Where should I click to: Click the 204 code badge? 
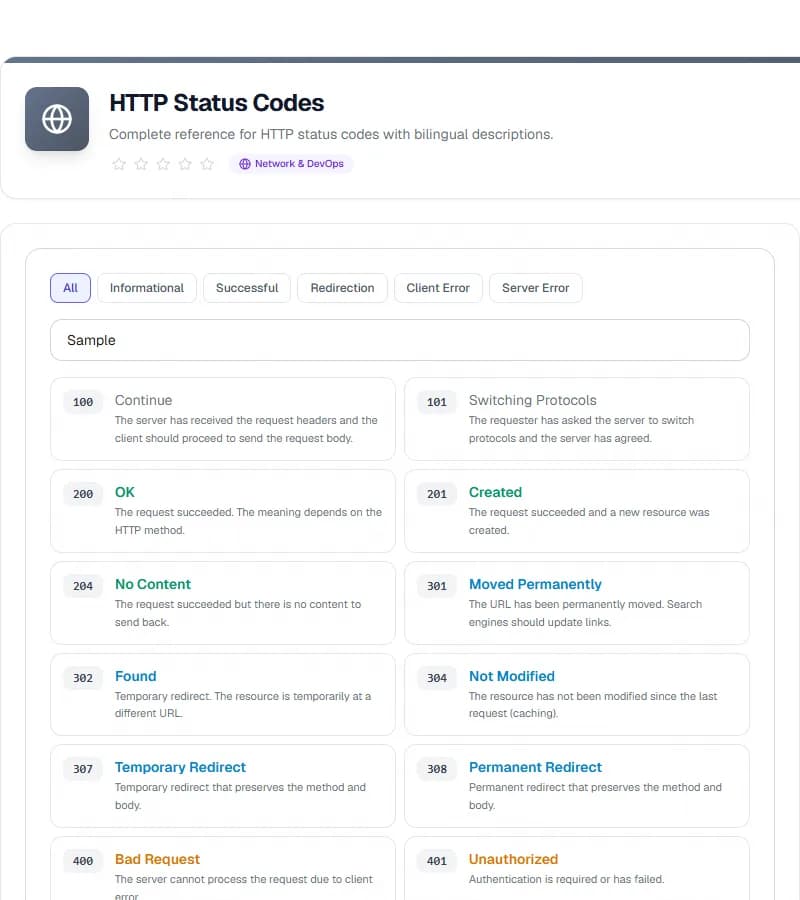point(83,585)
